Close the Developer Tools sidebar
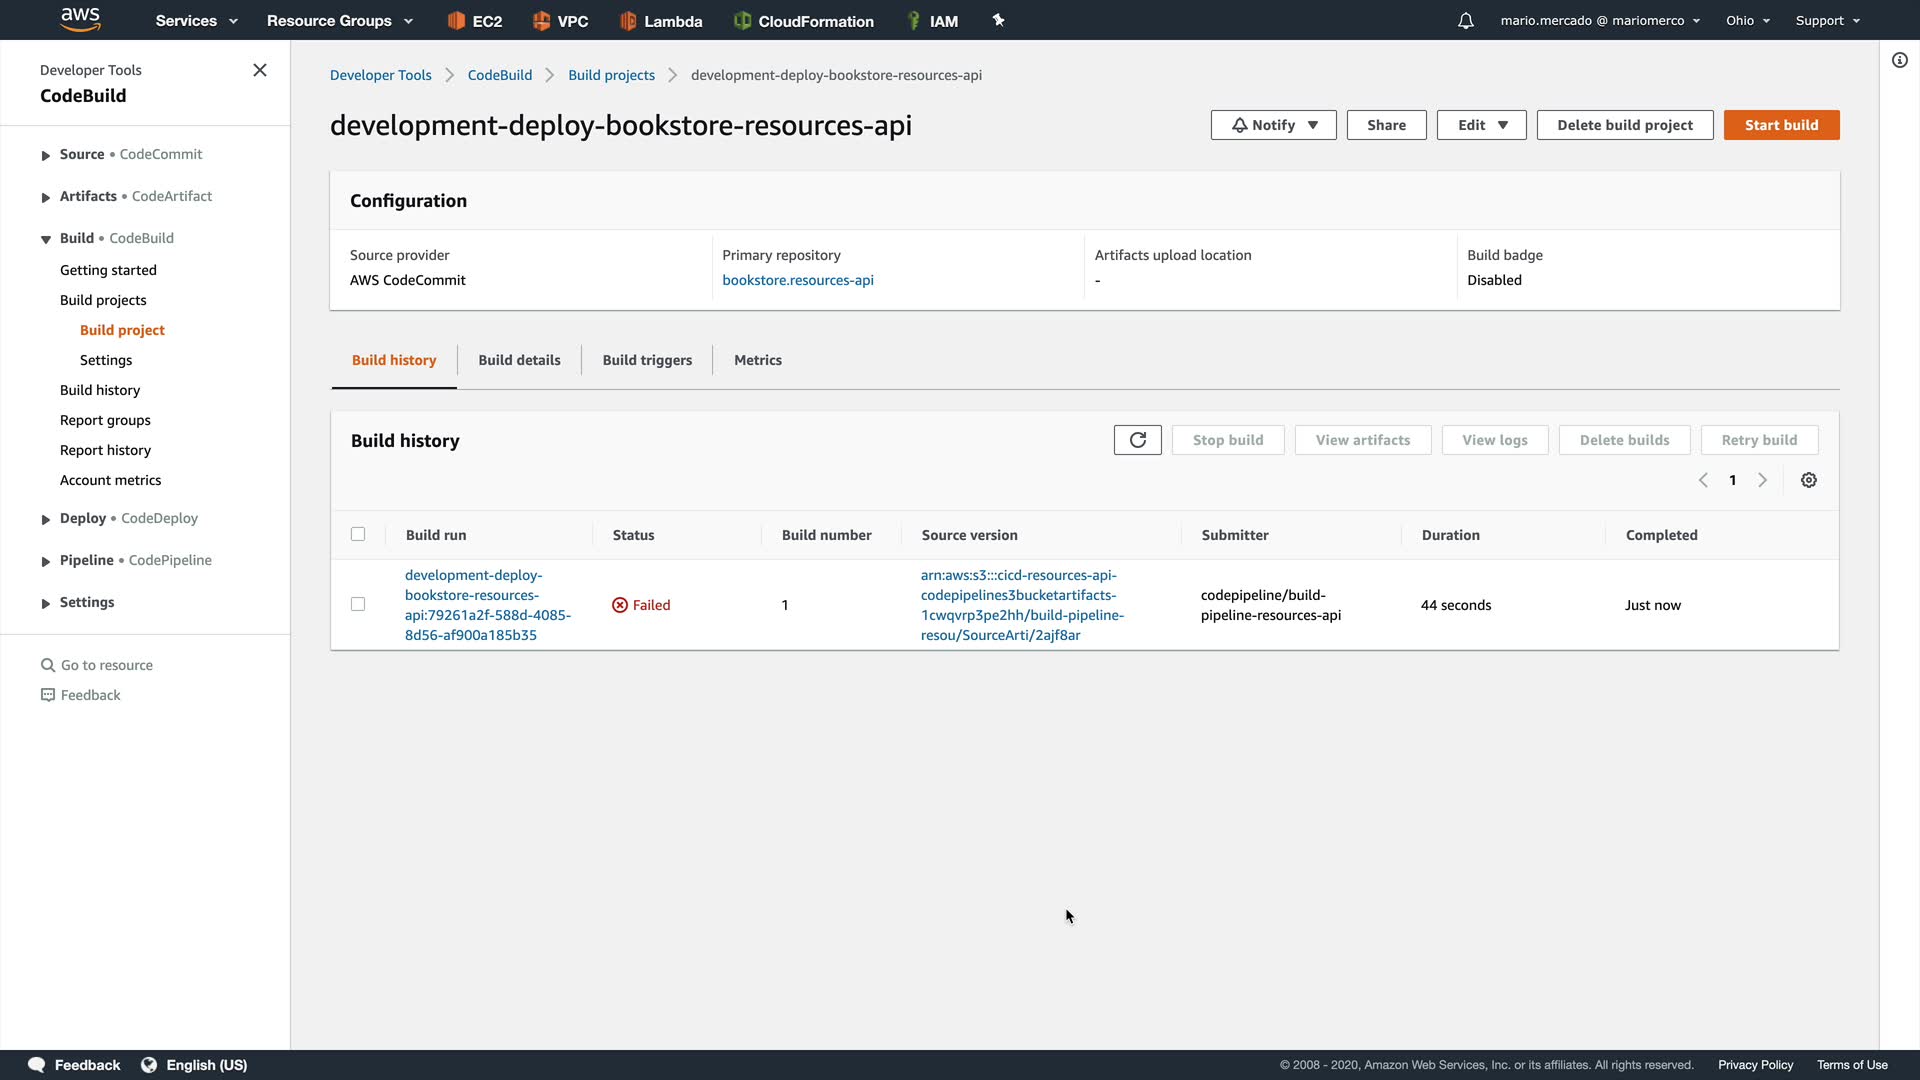The height and width of the screenshot is (1080, 1920). coord(260,70)
